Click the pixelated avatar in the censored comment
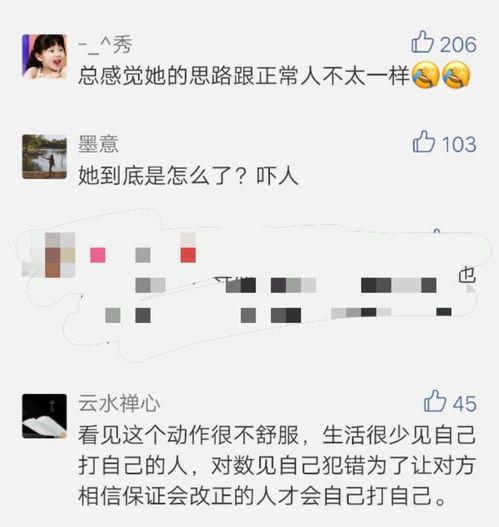The image size is (499, 527). [52, 255]
